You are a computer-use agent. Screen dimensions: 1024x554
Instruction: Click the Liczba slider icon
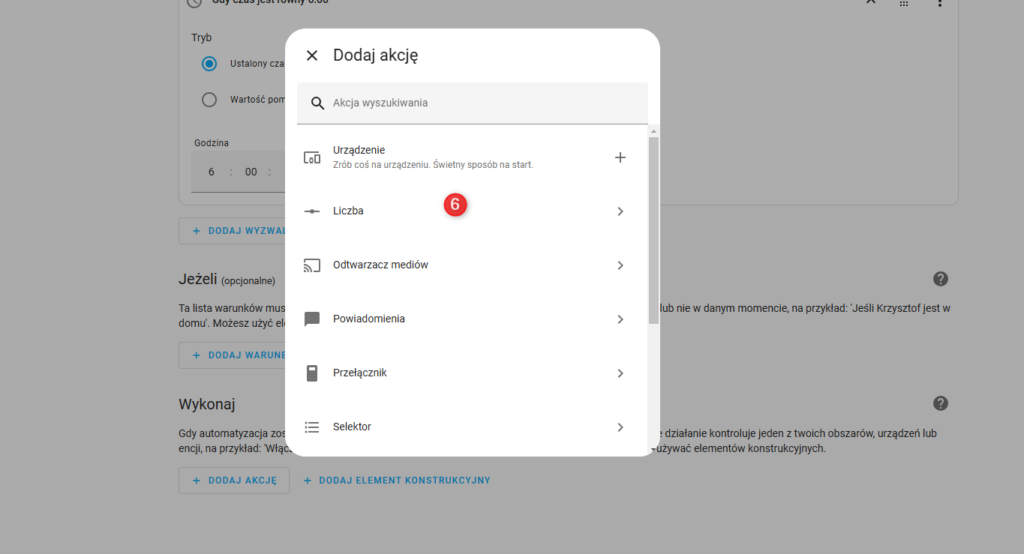(x=312, y=211)
